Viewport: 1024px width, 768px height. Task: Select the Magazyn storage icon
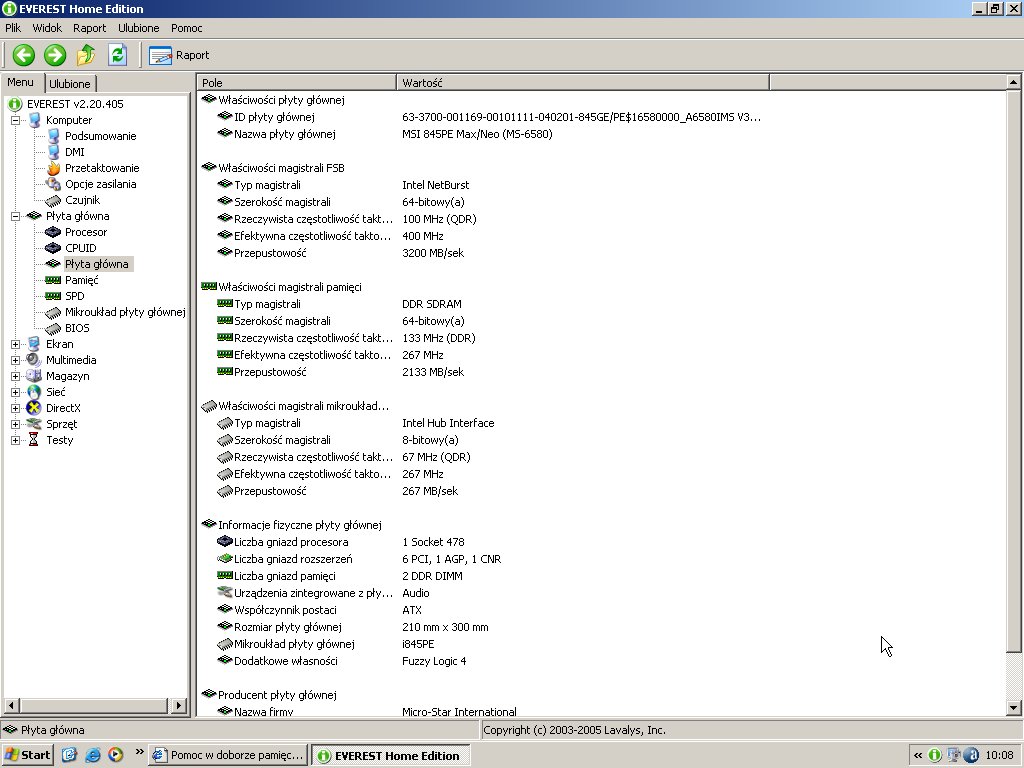(x=34, y=376)
